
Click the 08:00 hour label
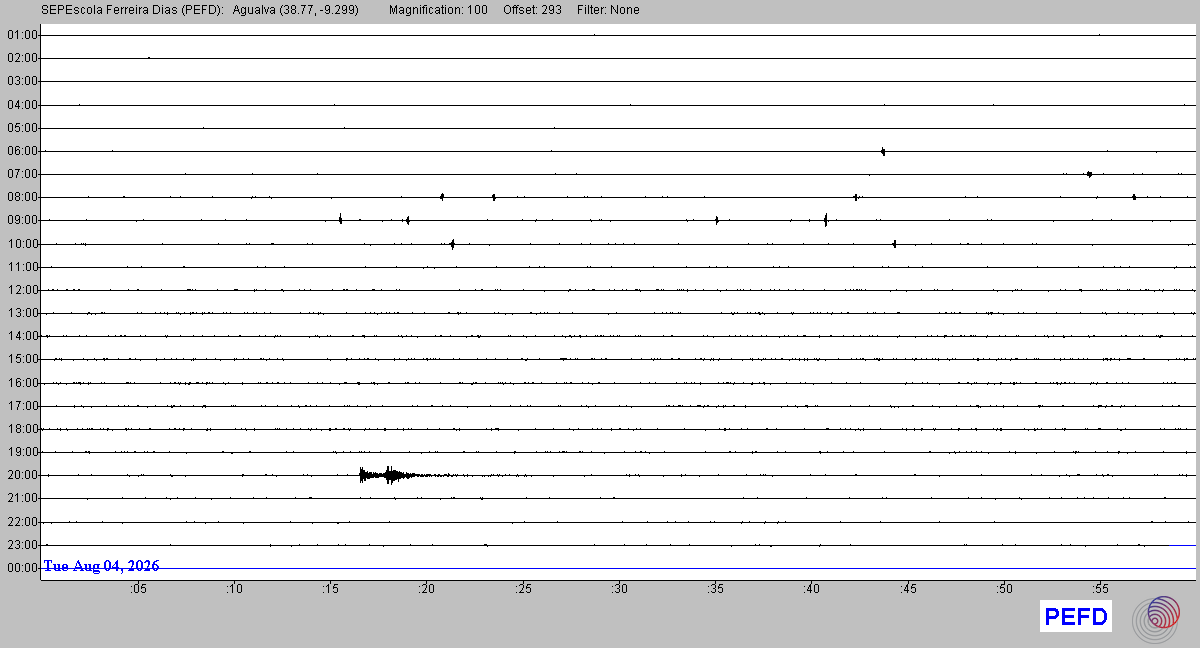tap(22, 197)
